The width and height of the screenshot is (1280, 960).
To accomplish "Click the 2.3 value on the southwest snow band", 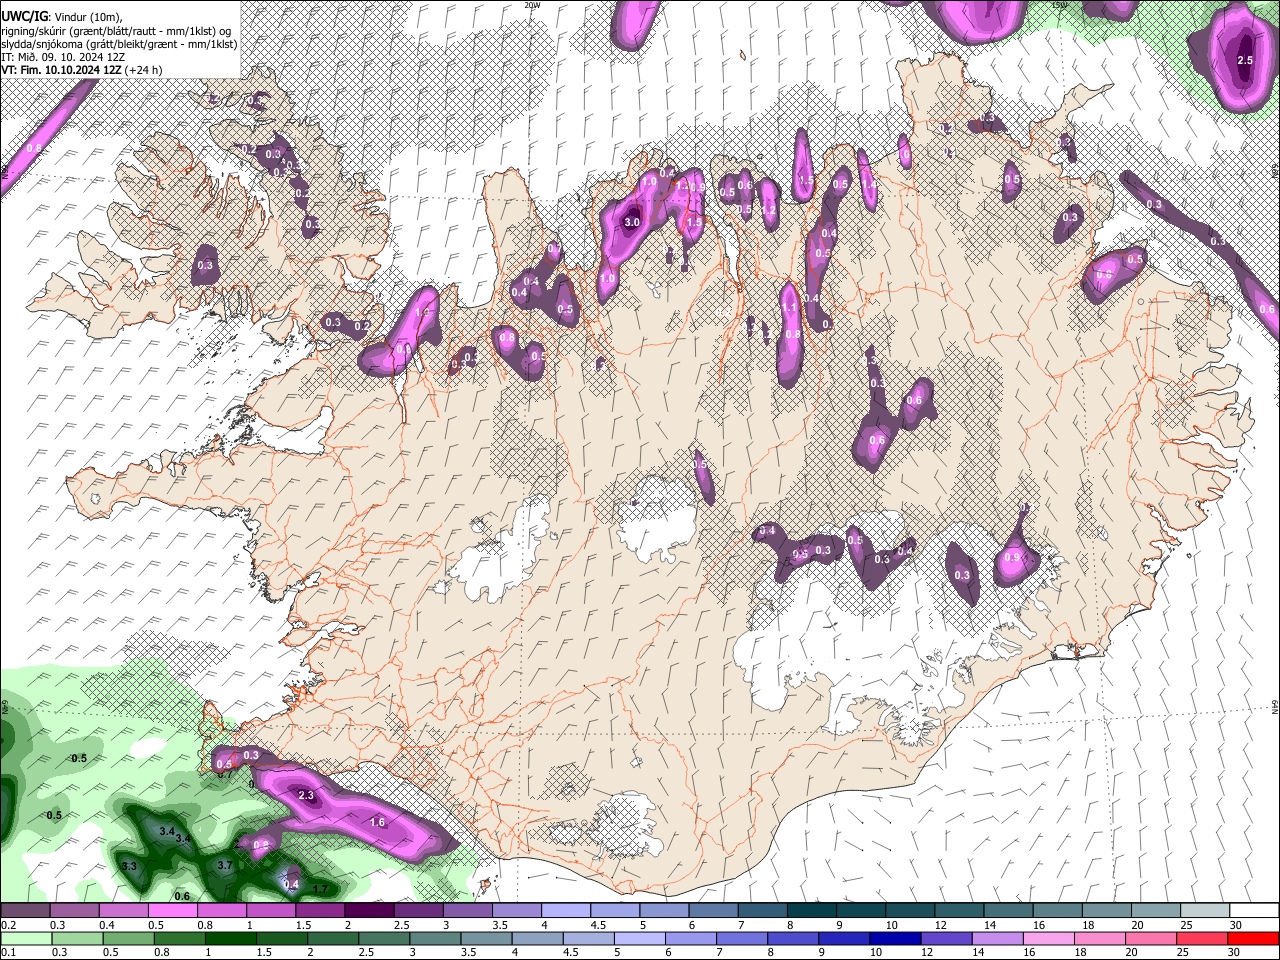I will pos(307,795).
